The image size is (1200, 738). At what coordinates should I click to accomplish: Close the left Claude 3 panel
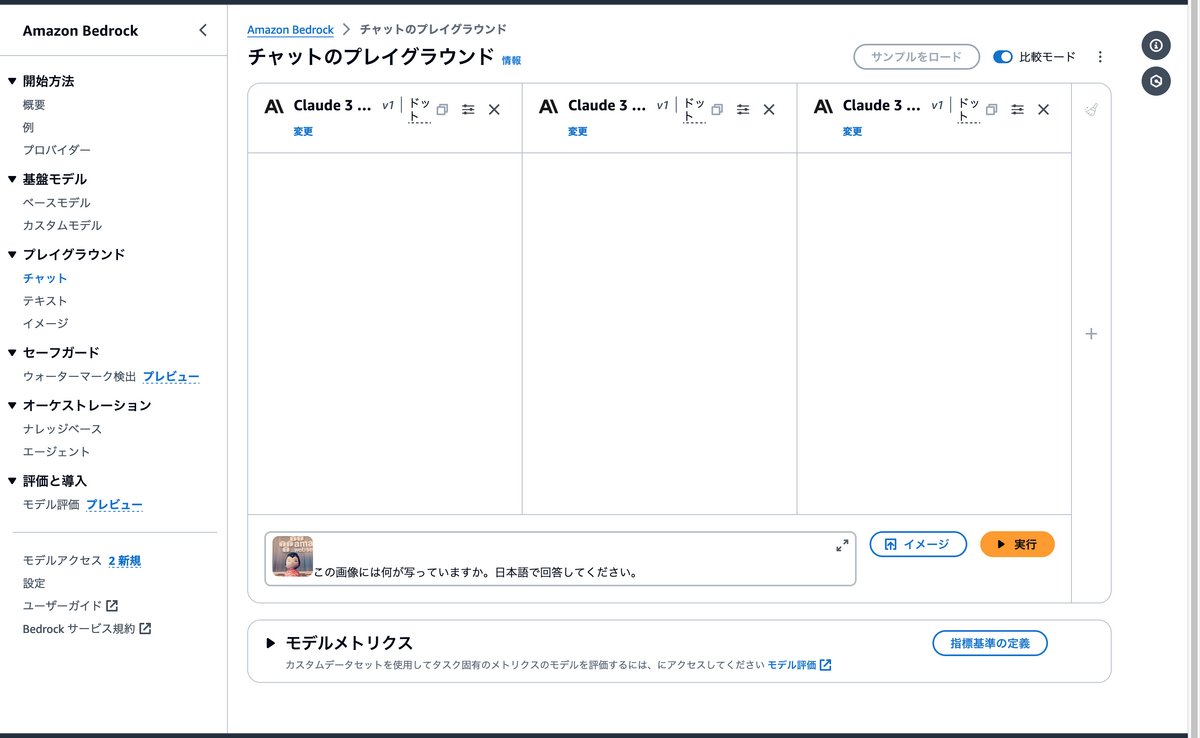click(494, 110)
